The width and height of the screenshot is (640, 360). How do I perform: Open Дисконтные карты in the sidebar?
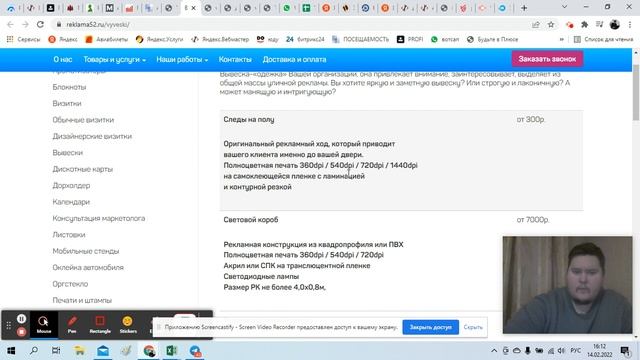82,169
